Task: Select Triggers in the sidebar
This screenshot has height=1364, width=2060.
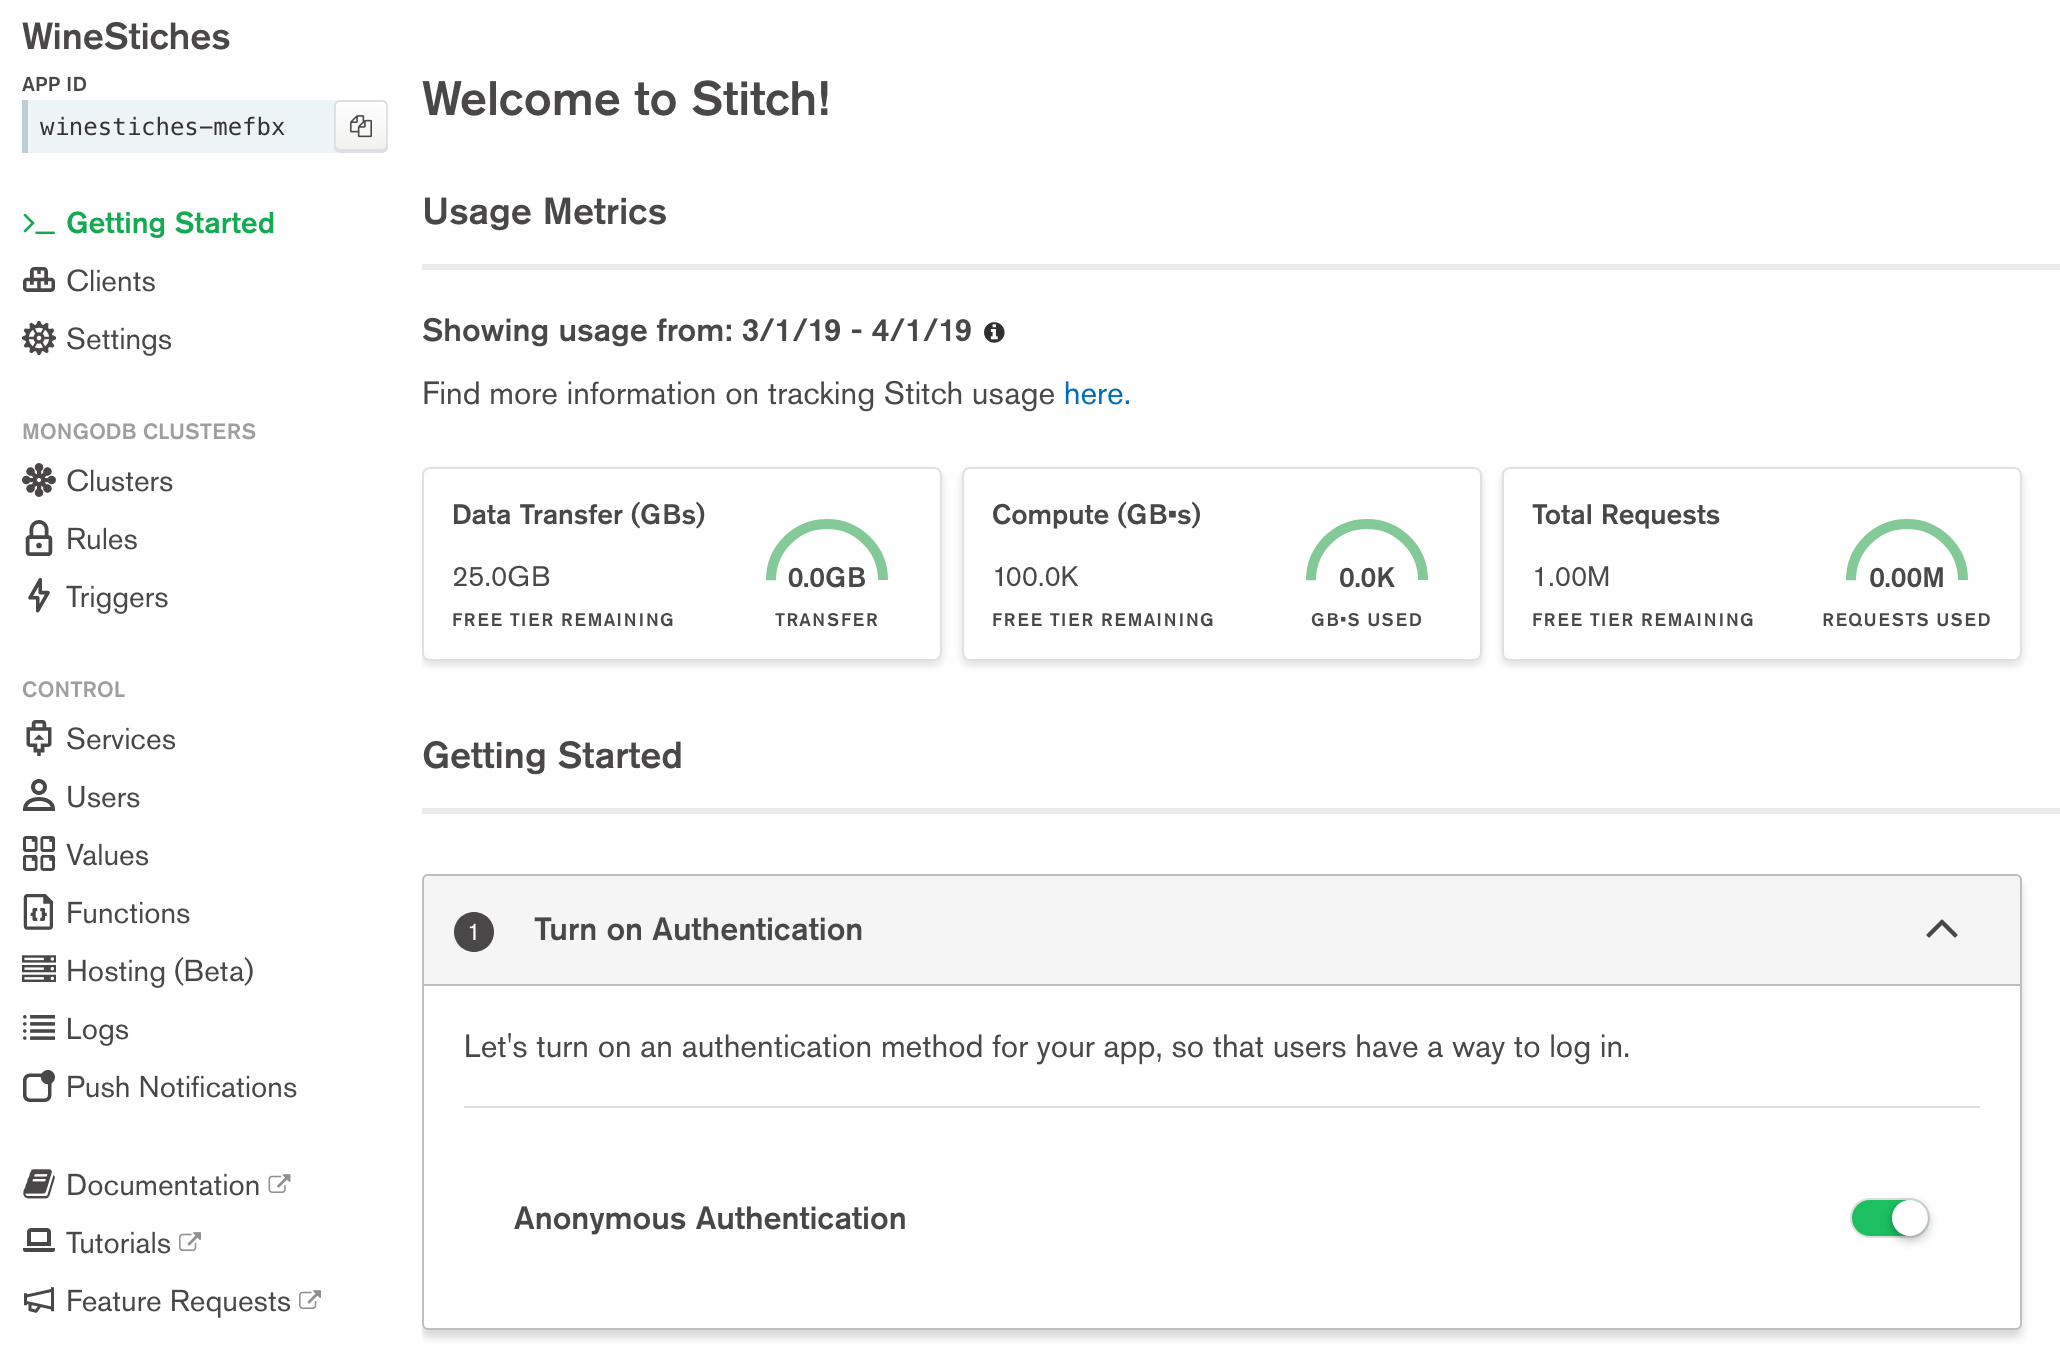Action: (117, 597)
